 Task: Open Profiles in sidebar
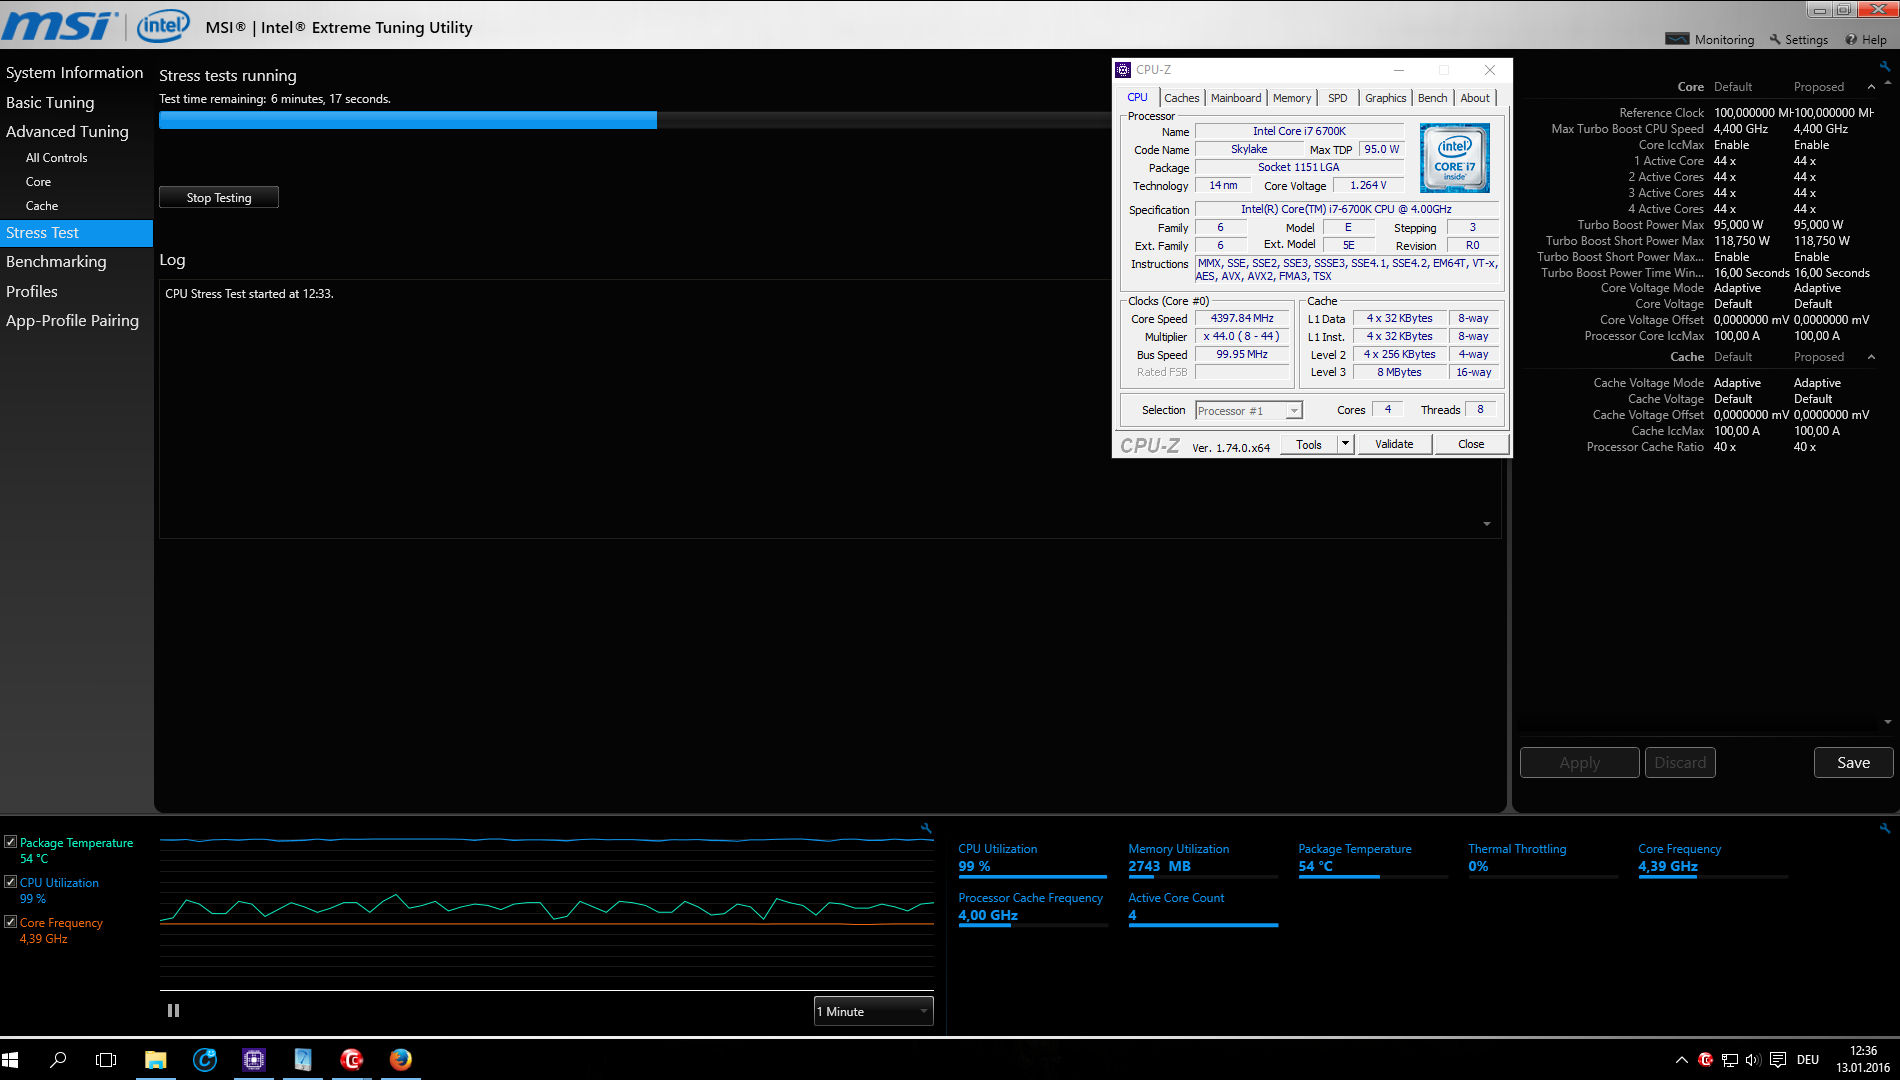[x=32, y=291]
